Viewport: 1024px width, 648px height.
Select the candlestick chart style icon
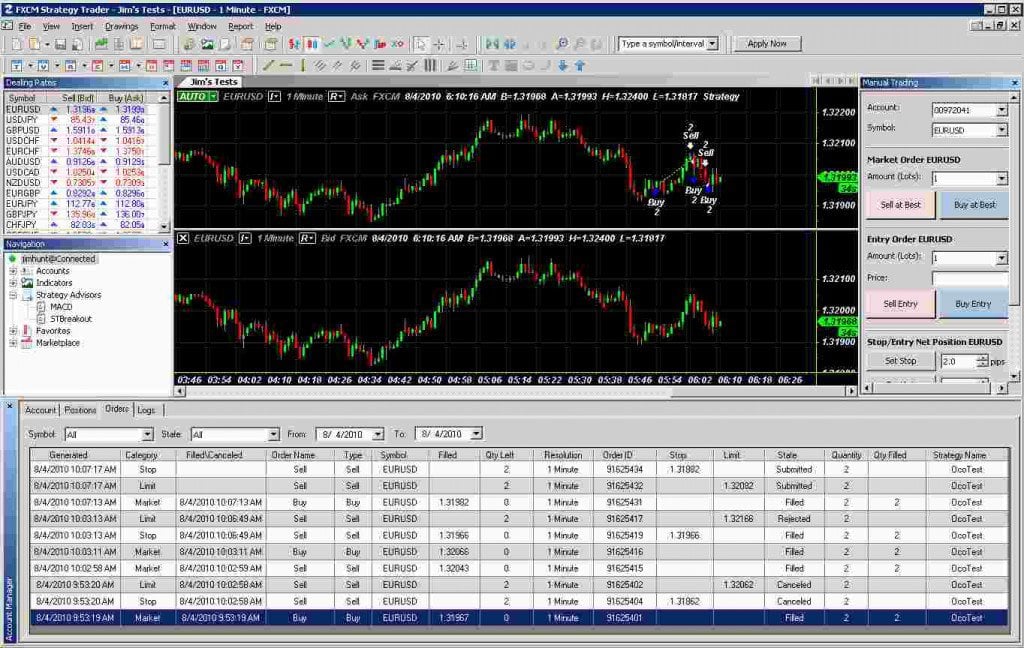point(312,44)
